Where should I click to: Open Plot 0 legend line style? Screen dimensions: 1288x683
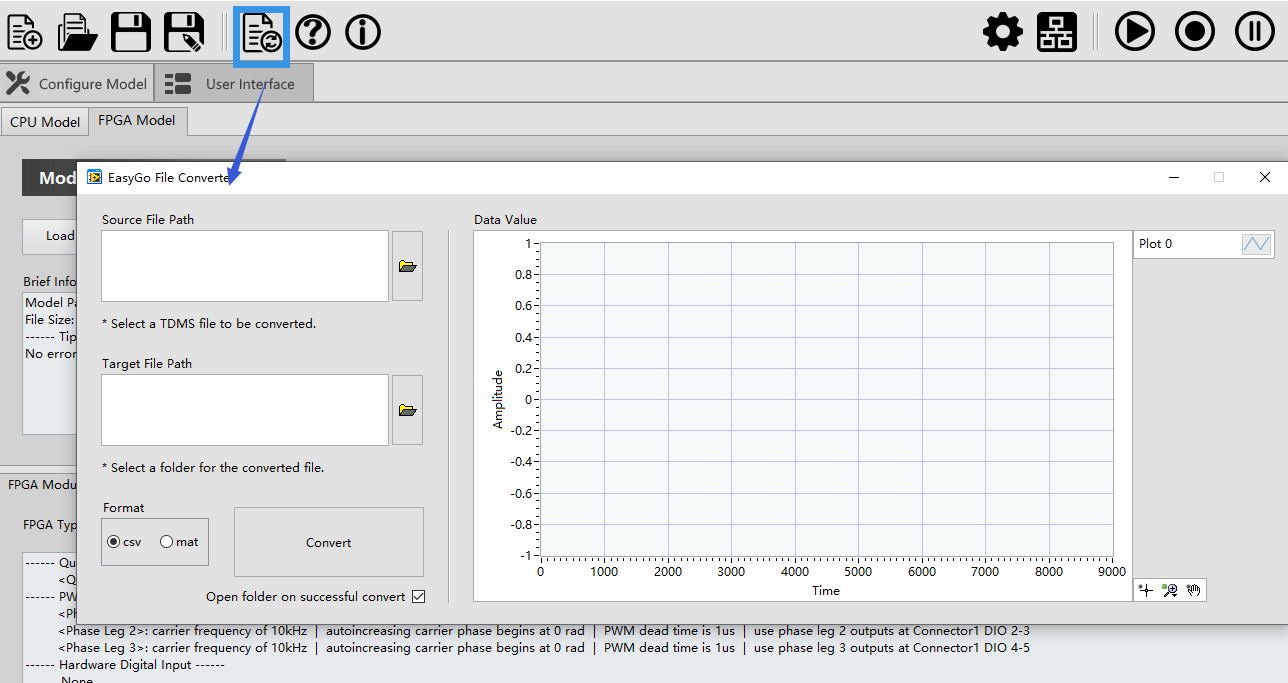tap(1256, 244)
